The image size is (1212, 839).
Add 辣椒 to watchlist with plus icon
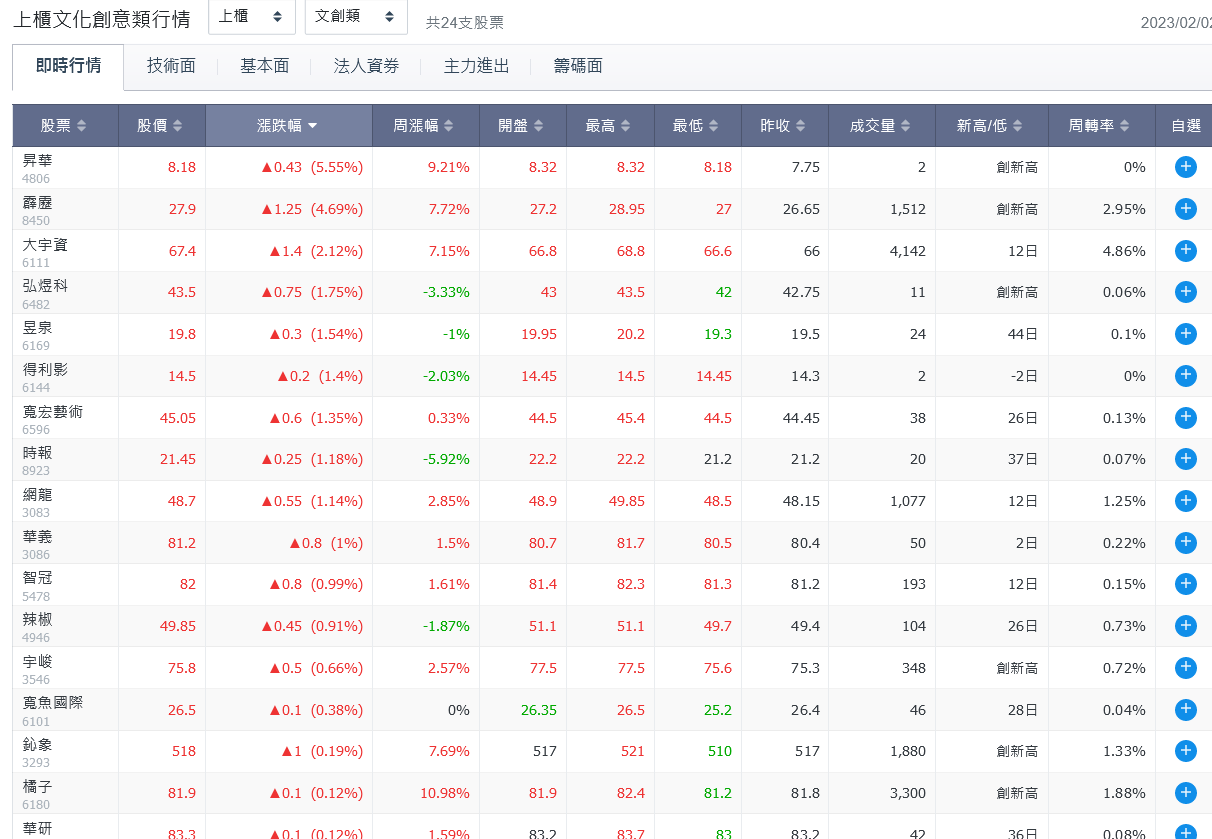click(x=1185, y=626)
